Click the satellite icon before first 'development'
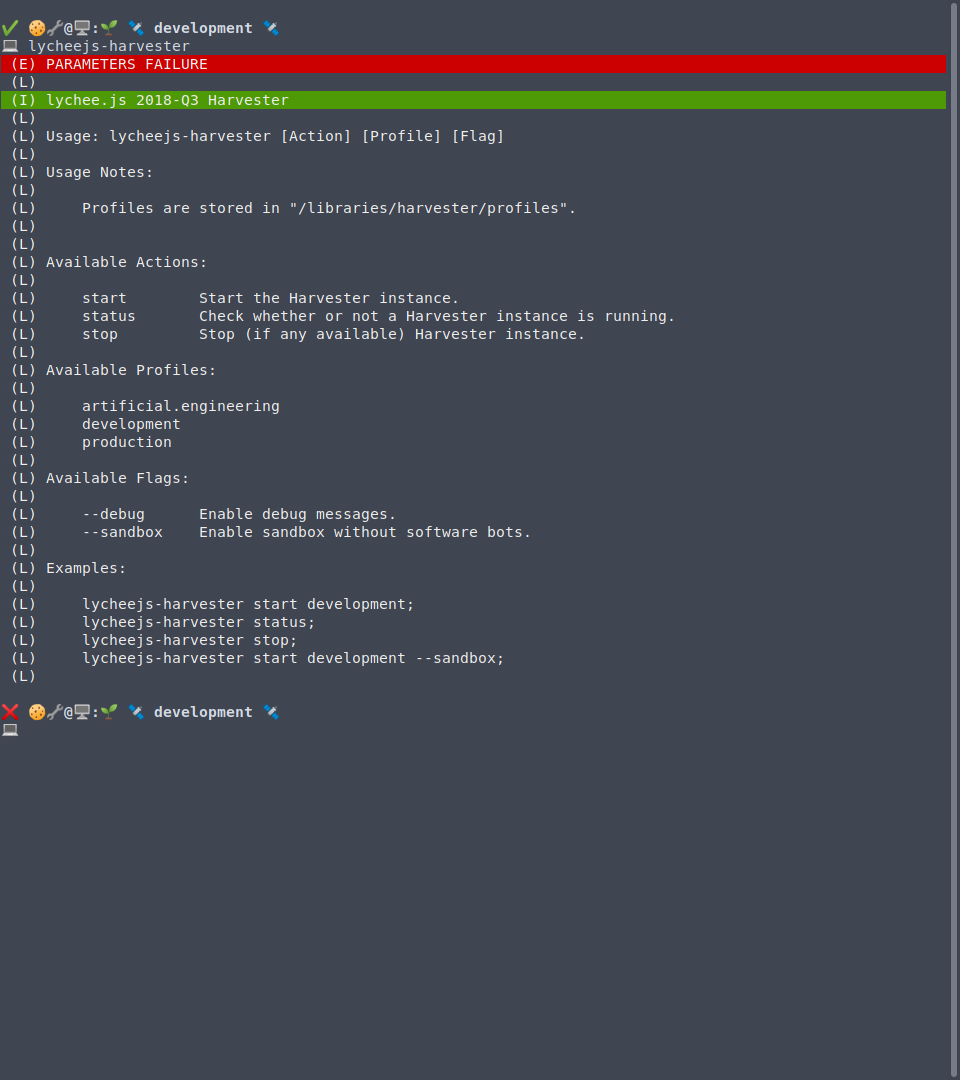The width and height of the screenshot is (960, 1080). coord(136,28)
